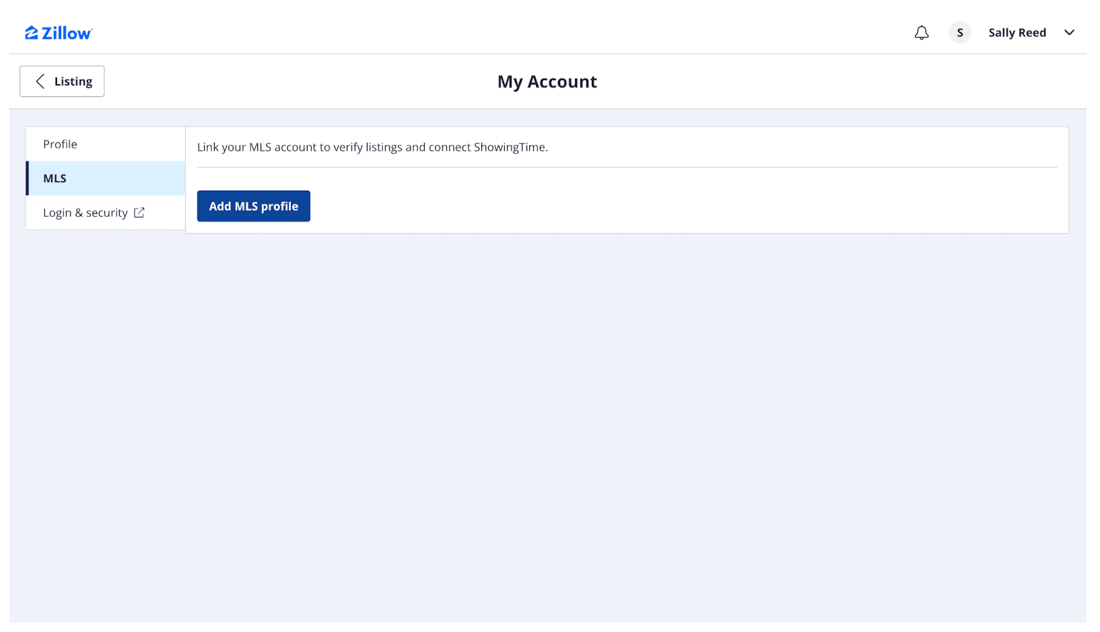
Task: Click the divider line above Add MLS profile
Action: 626,167
